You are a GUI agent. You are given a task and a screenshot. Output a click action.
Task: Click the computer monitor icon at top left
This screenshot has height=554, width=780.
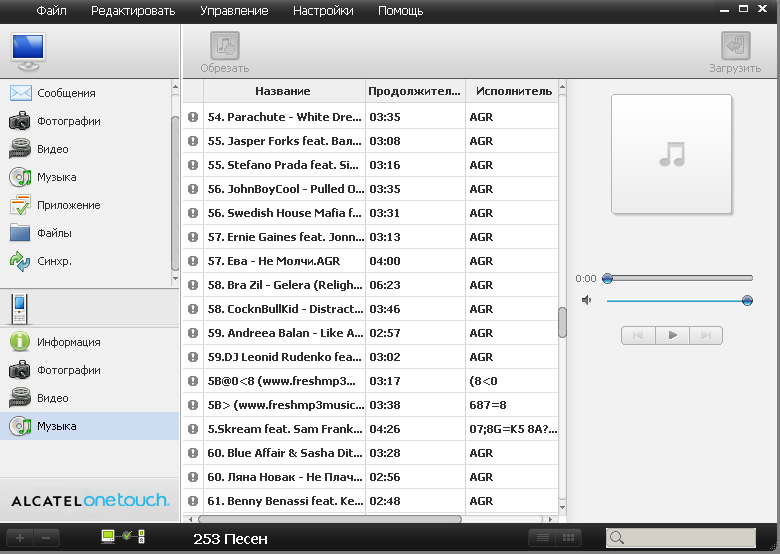click(28, 49)
